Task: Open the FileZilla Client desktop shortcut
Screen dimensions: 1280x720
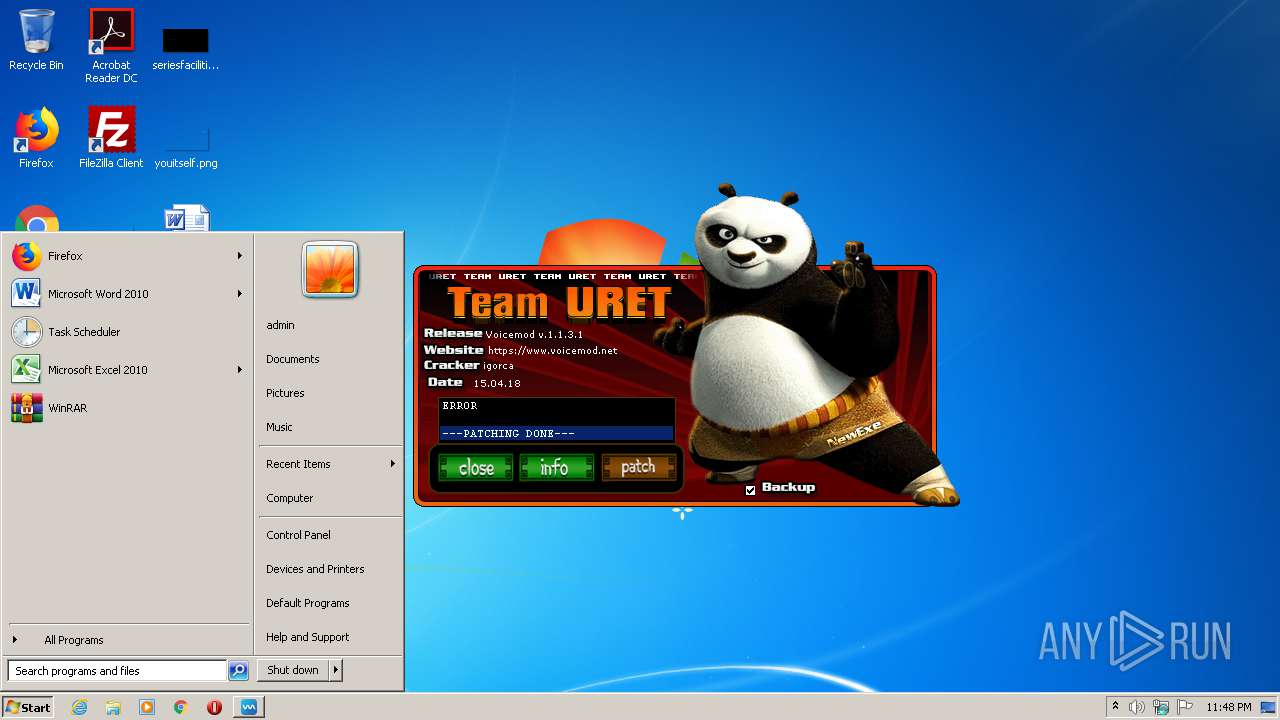Action: 111,138
